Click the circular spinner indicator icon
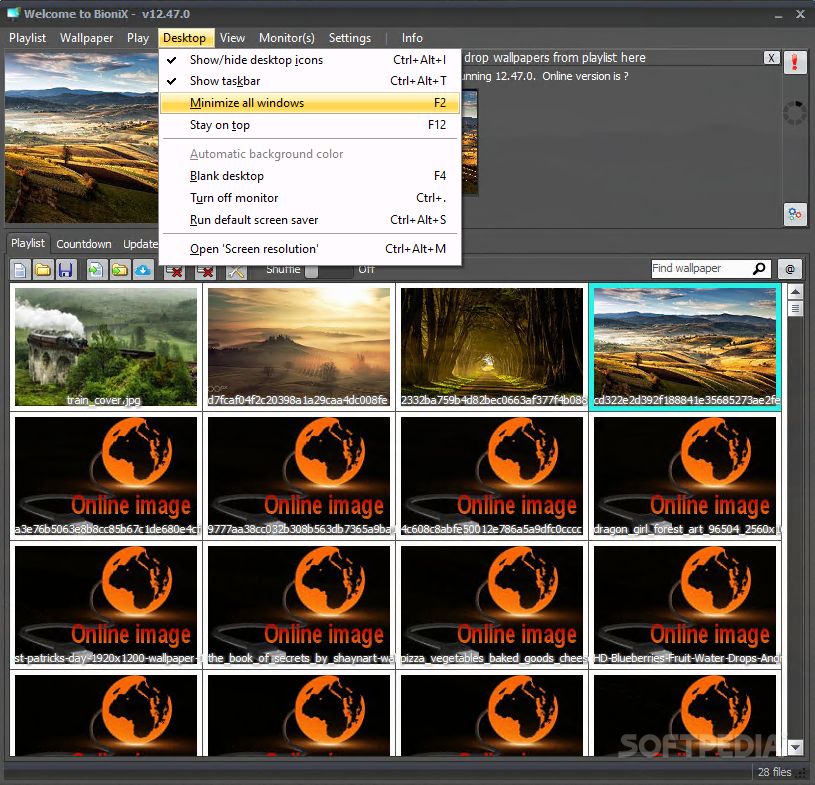The height and width of the screenshot is (785, 815). pyautogui.click(x=795, y=112)
